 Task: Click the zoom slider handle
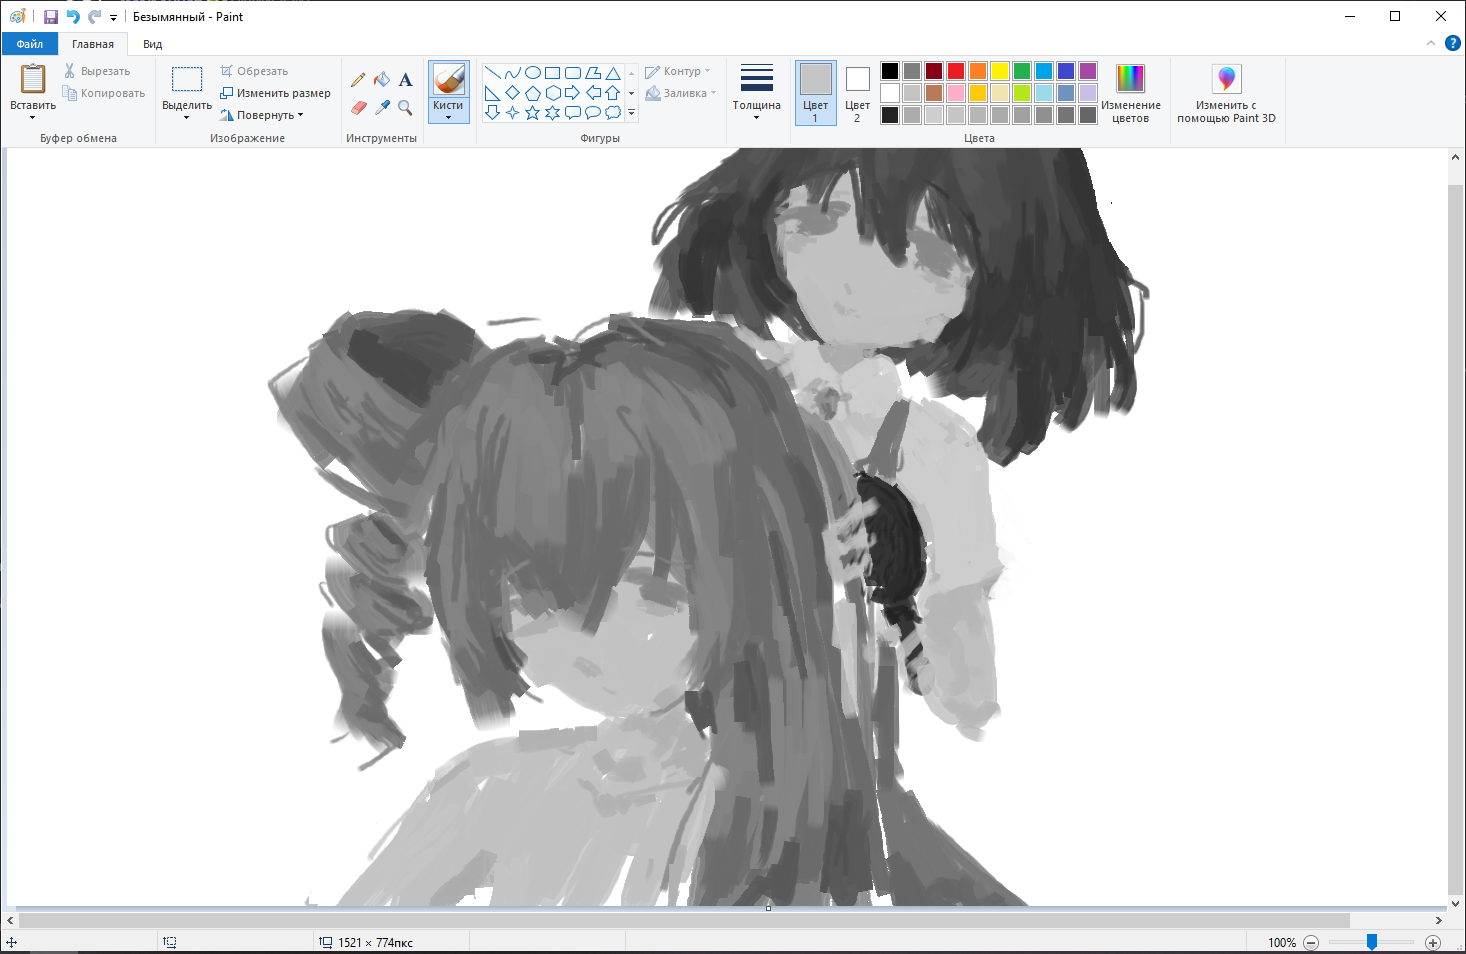1372,942
